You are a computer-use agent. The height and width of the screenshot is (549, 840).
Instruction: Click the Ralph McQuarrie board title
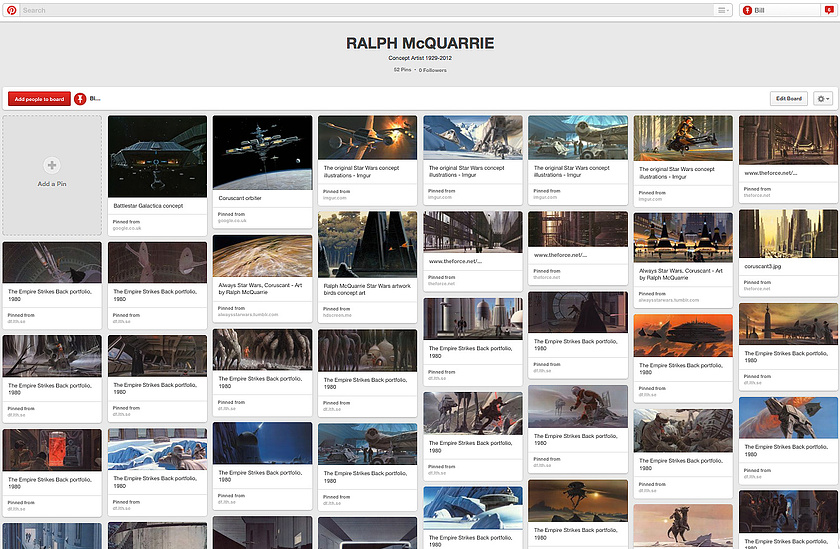420,43
